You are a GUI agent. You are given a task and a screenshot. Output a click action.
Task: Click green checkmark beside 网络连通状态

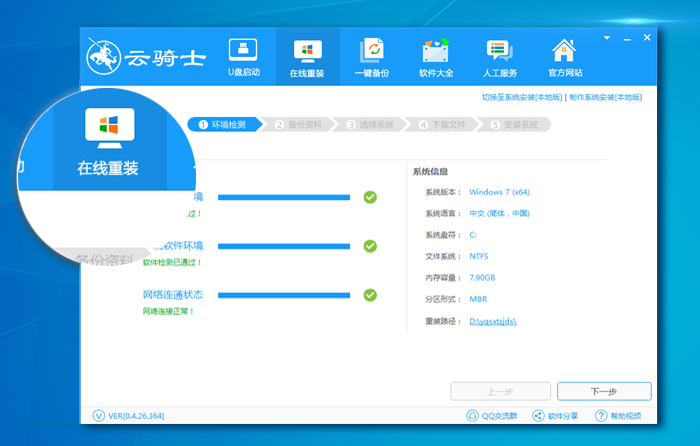point(370,295)
